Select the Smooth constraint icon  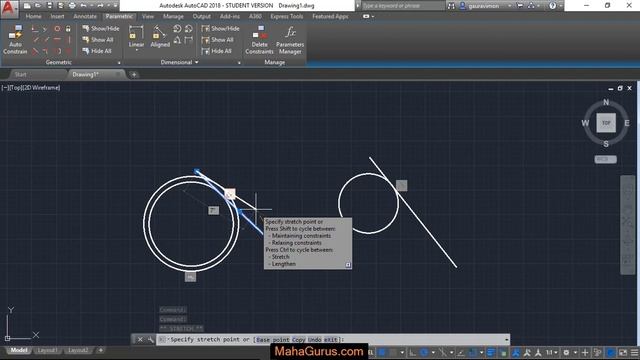pyautogui.click(x=46, y=51)
